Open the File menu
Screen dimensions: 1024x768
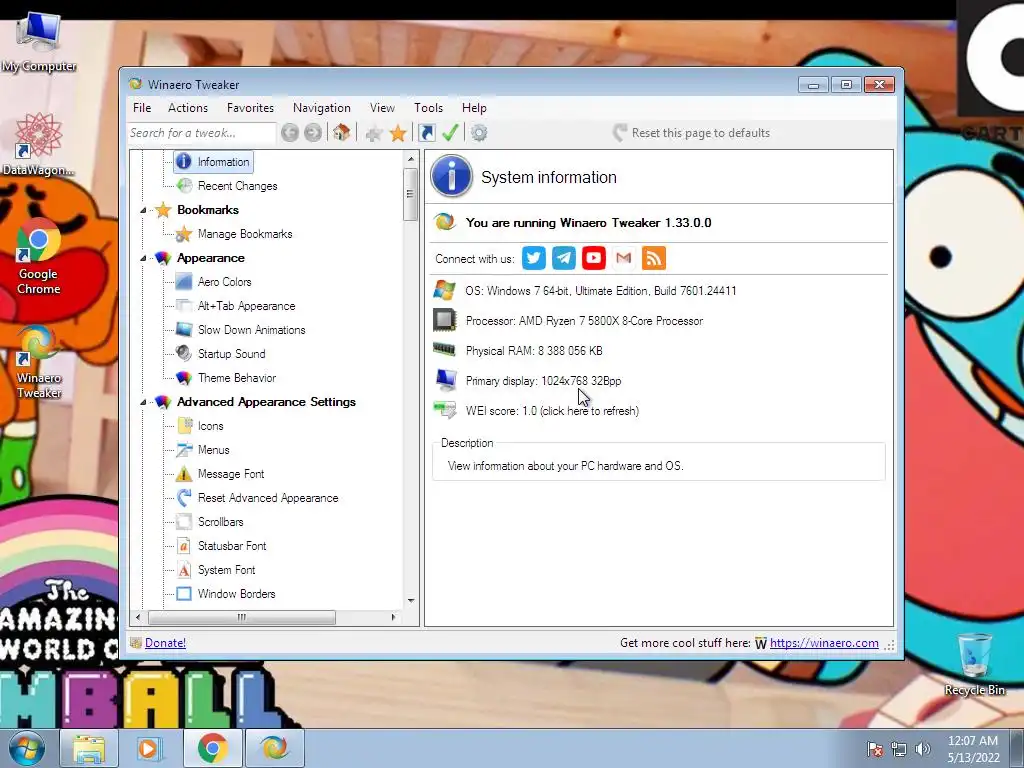[142, 108]
